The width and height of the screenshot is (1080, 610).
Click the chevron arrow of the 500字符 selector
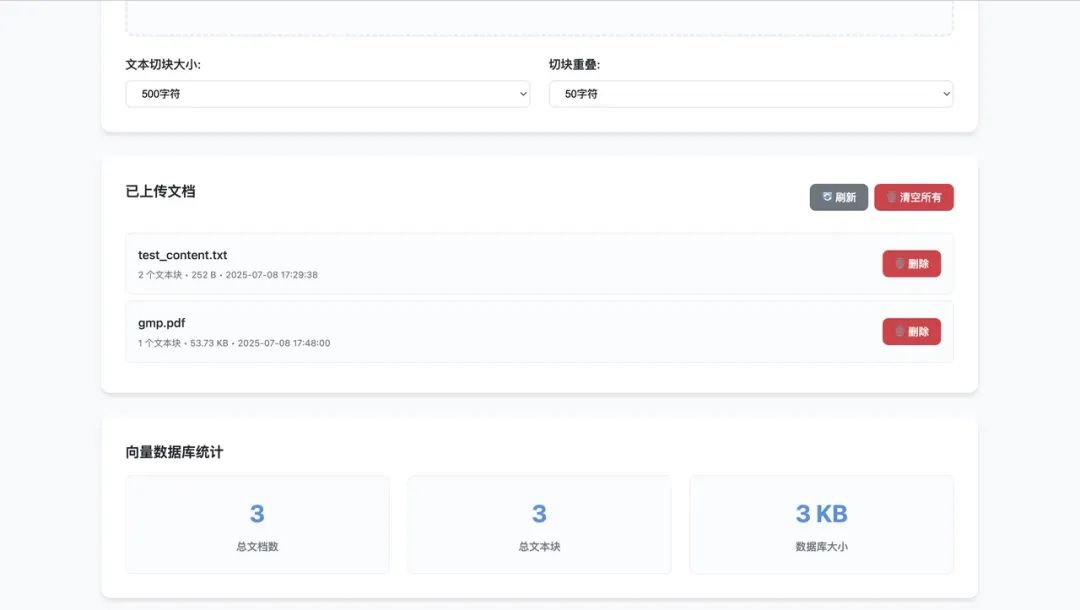coord(522,93)
